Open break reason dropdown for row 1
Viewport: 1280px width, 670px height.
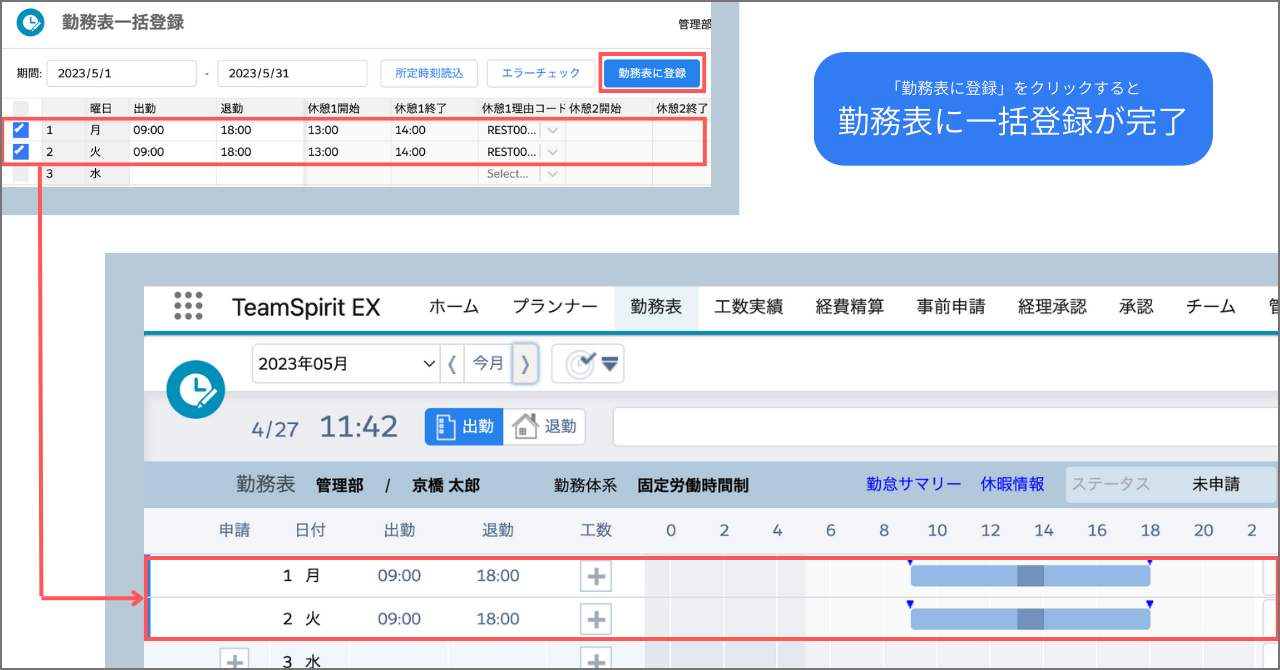click(552, 130)
